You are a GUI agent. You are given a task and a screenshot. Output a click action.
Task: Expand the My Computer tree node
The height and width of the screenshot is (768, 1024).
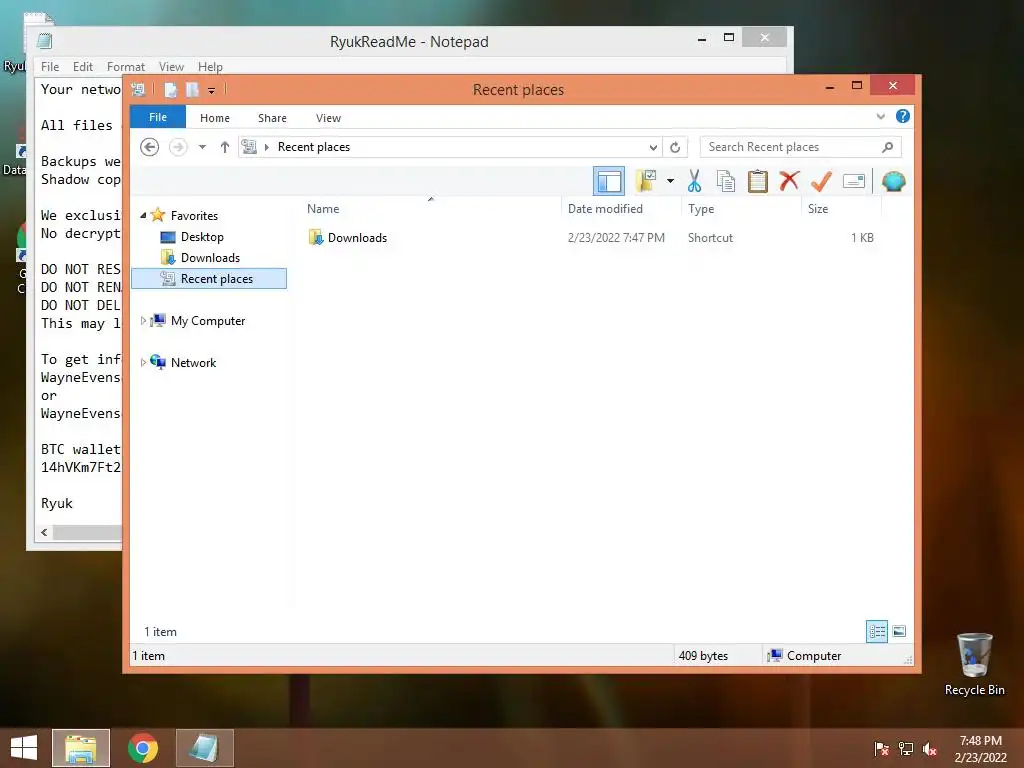click(143, 321)
